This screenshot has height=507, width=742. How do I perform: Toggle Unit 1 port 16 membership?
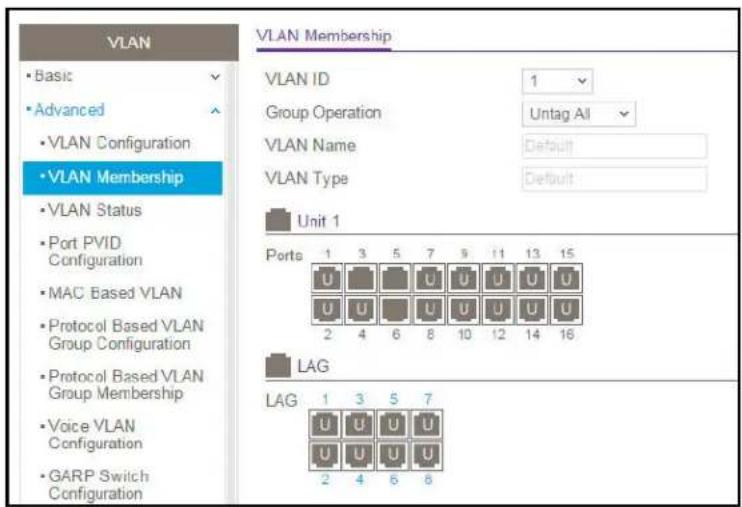(566, 310)
